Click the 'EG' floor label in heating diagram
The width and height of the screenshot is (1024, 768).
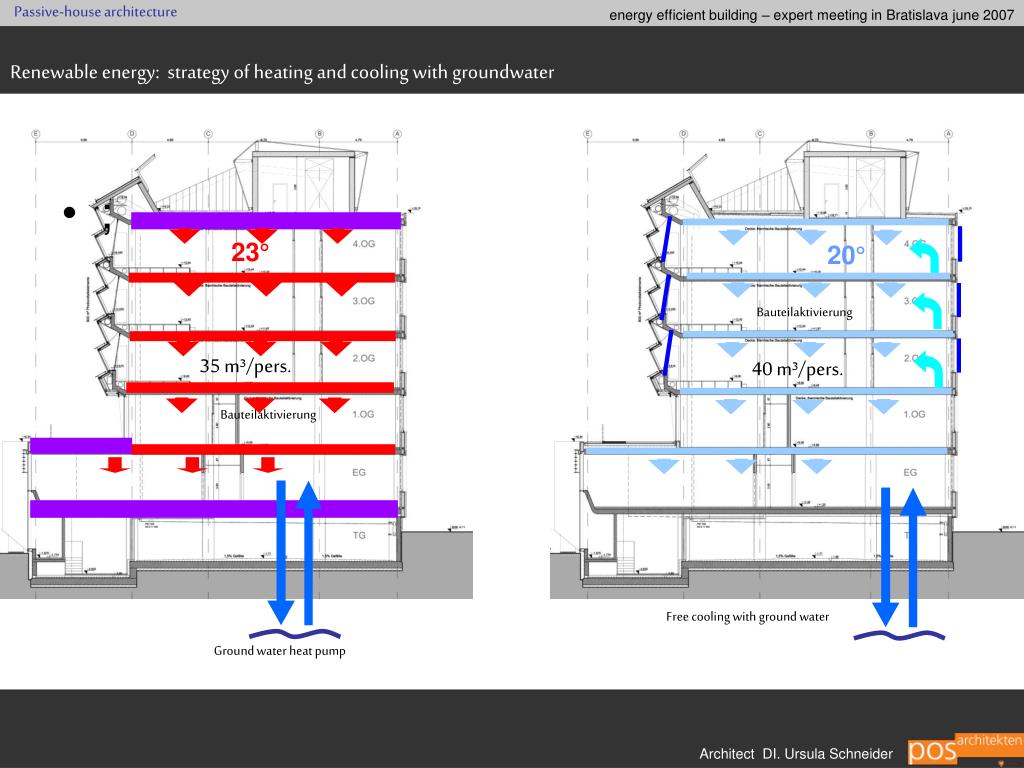359,472
